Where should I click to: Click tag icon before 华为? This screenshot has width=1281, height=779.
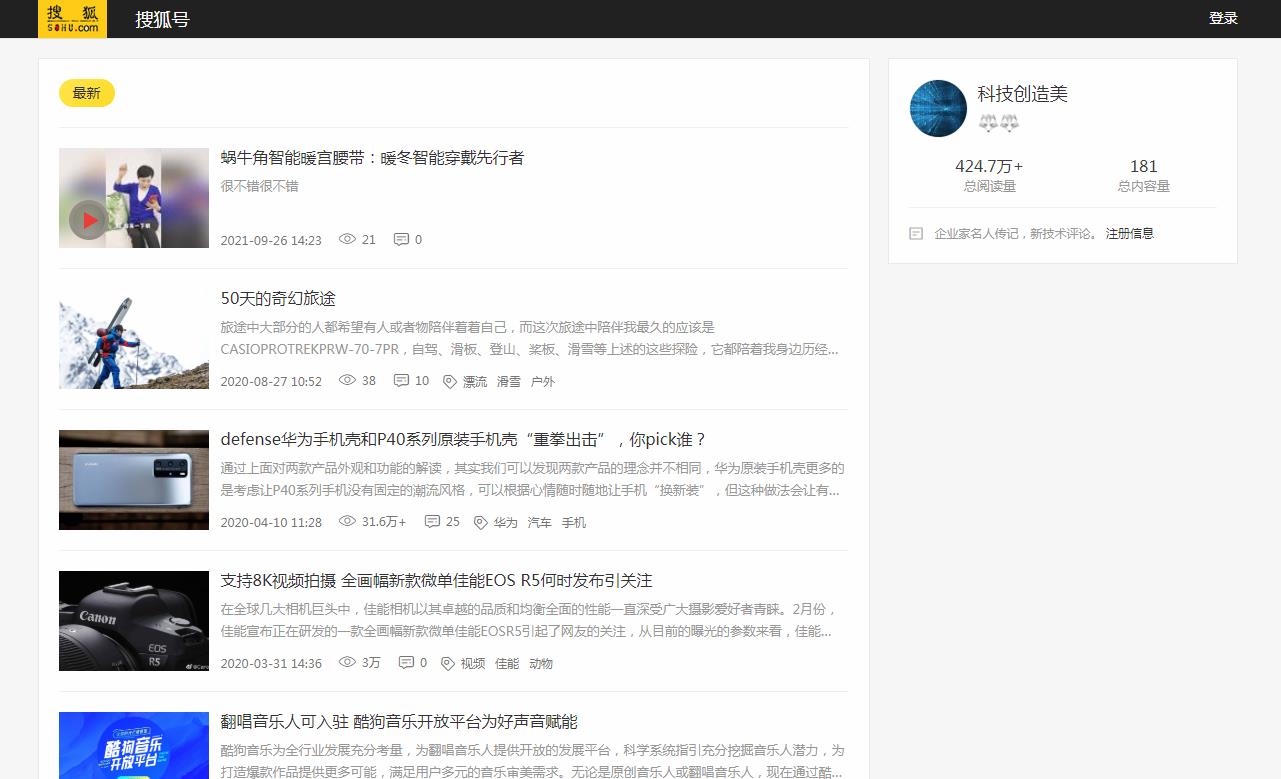481,522
